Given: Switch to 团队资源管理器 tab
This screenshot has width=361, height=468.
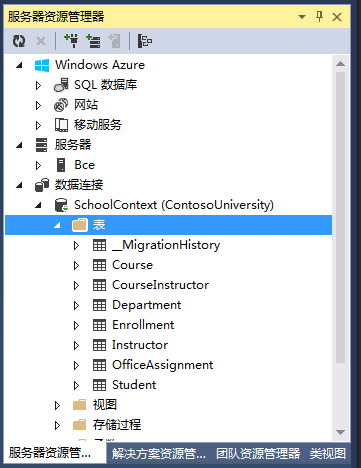Looking at the screenshot, I should tap(258, 453).
